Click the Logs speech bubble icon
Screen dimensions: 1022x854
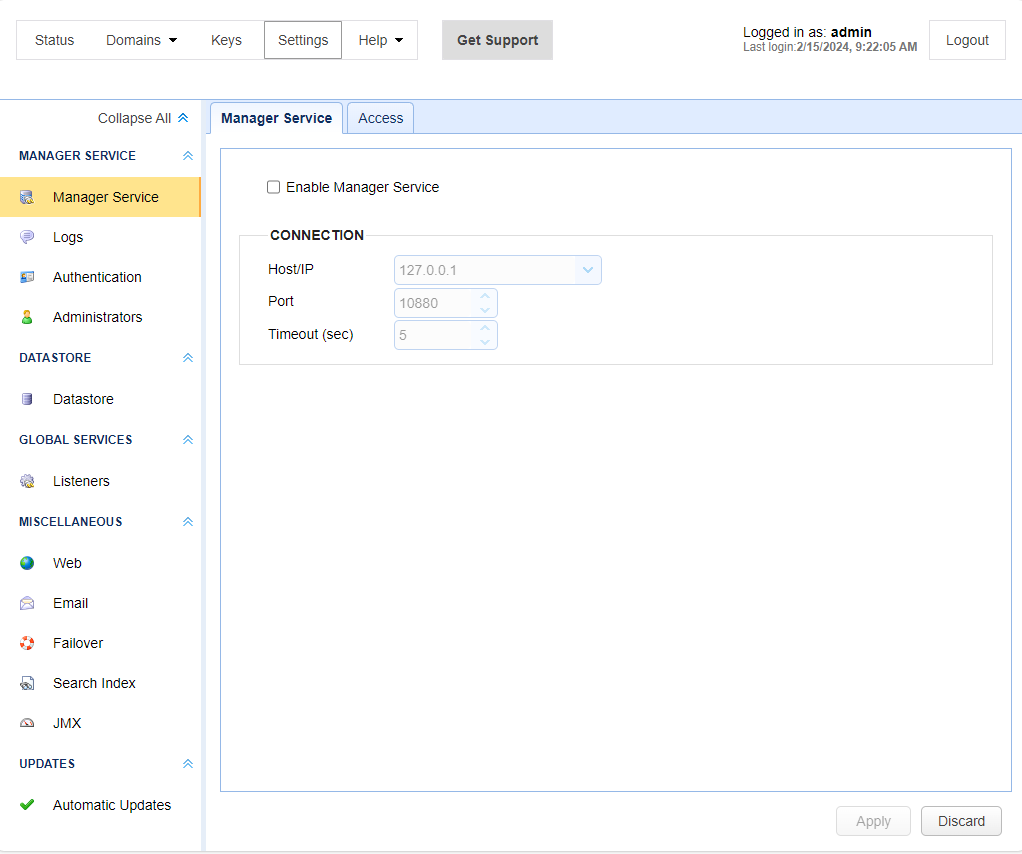coord(27,237)
